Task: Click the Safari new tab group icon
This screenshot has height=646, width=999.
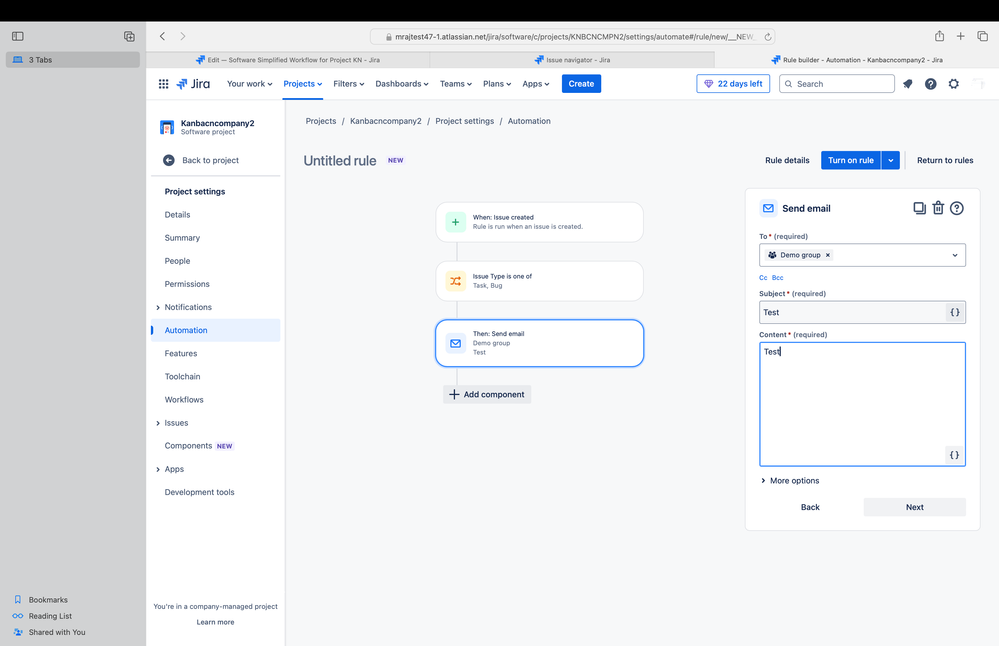Action: 129,36
